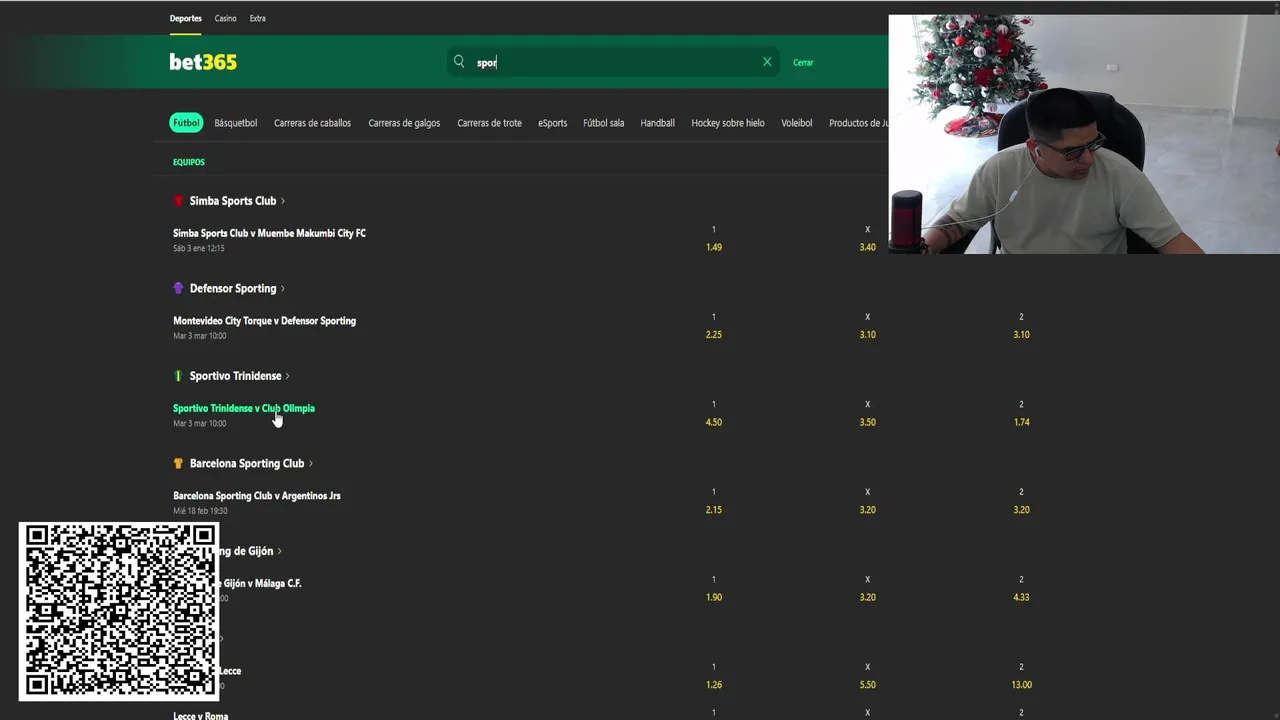Open the Casino tab
The height and width of the screenshot is (720, 1280).
click(x=226, y=18)
